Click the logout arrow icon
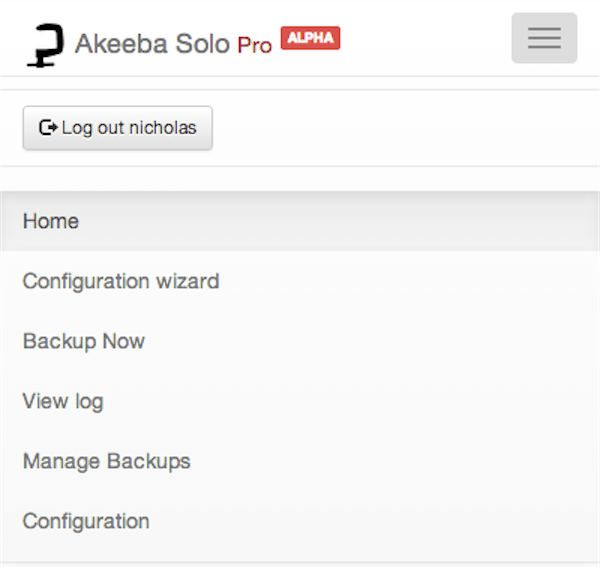This screenshot has width=600, height=569. click(x=48, y=127)
